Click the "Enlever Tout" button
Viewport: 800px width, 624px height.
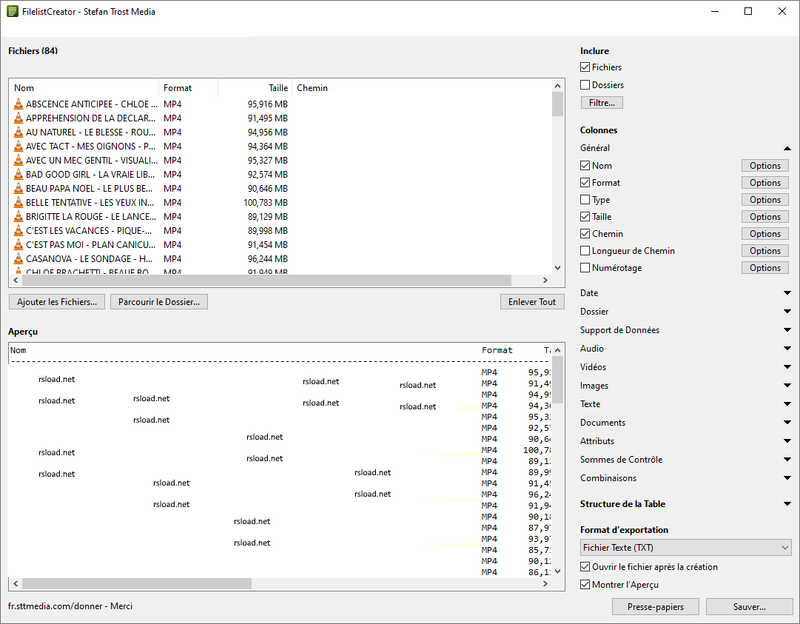(x=532, y=301)
